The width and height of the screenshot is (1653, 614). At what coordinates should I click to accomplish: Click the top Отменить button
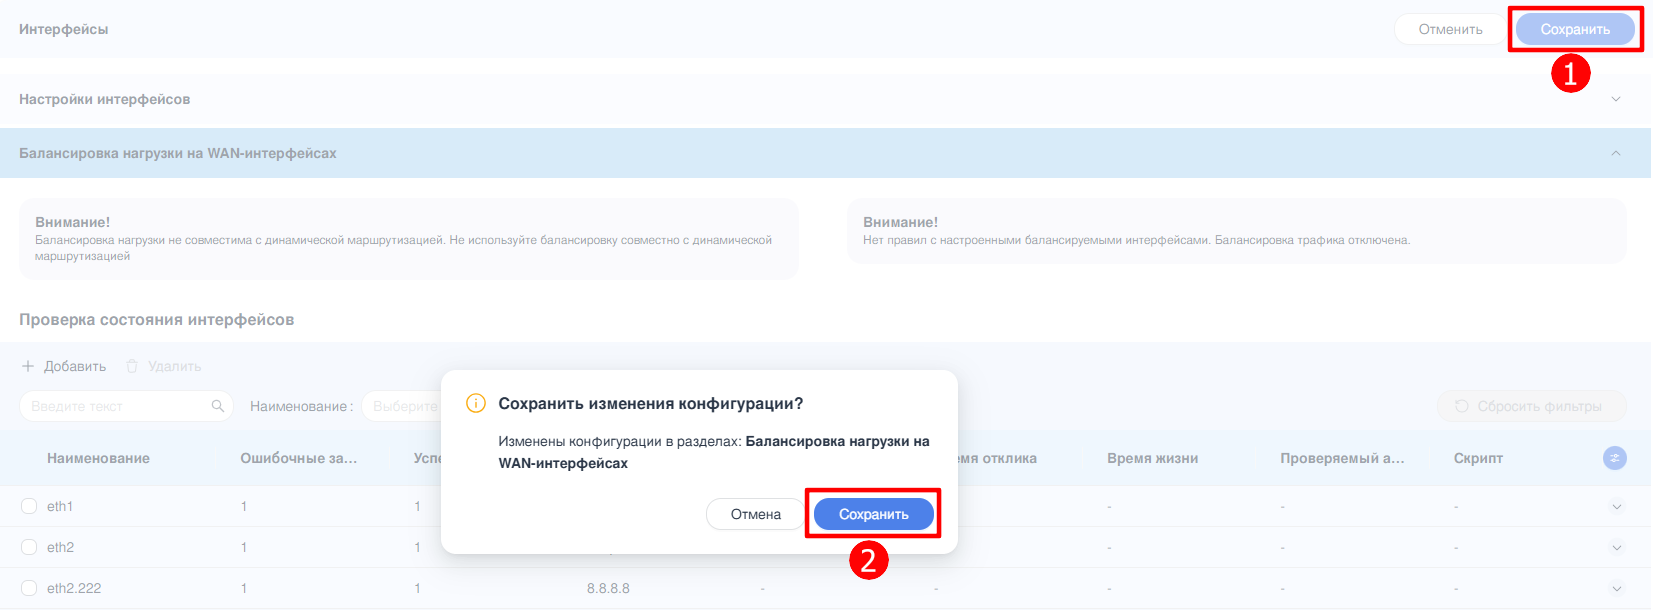1450,29
